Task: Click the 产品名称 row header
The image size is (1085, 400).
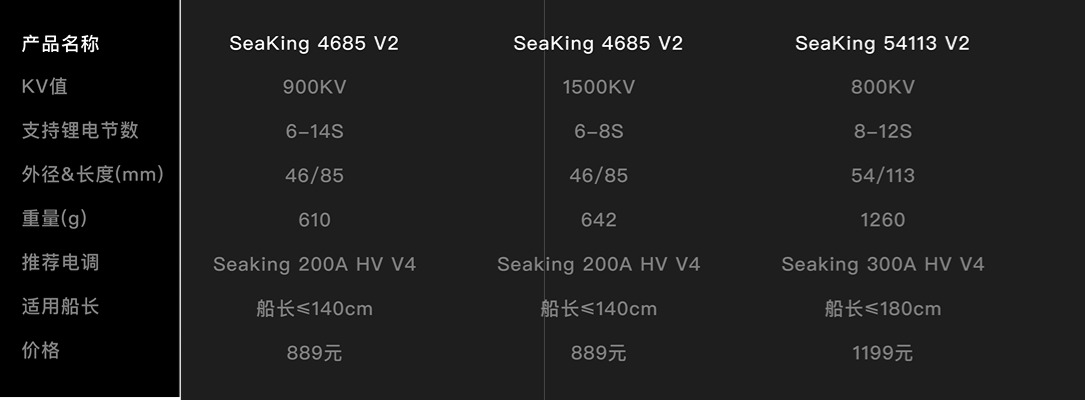Action: coord(60,44)
